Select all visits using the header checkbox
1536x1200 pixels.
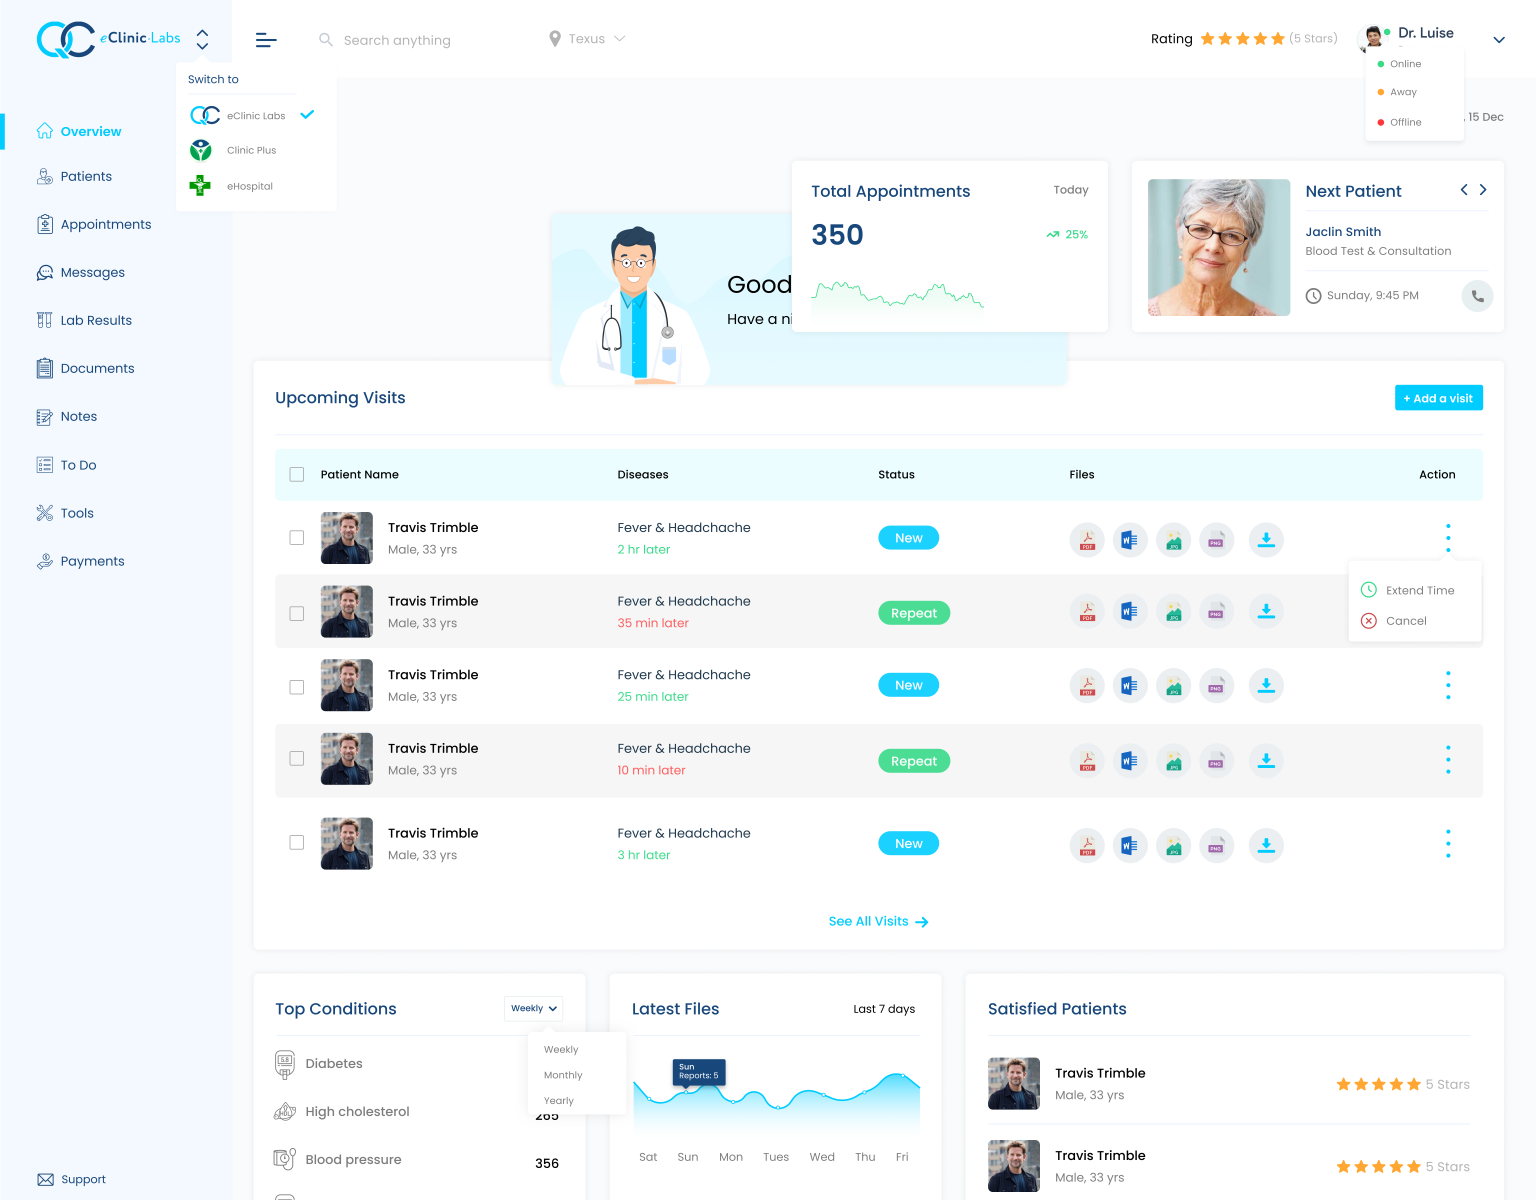coord(296,474)
